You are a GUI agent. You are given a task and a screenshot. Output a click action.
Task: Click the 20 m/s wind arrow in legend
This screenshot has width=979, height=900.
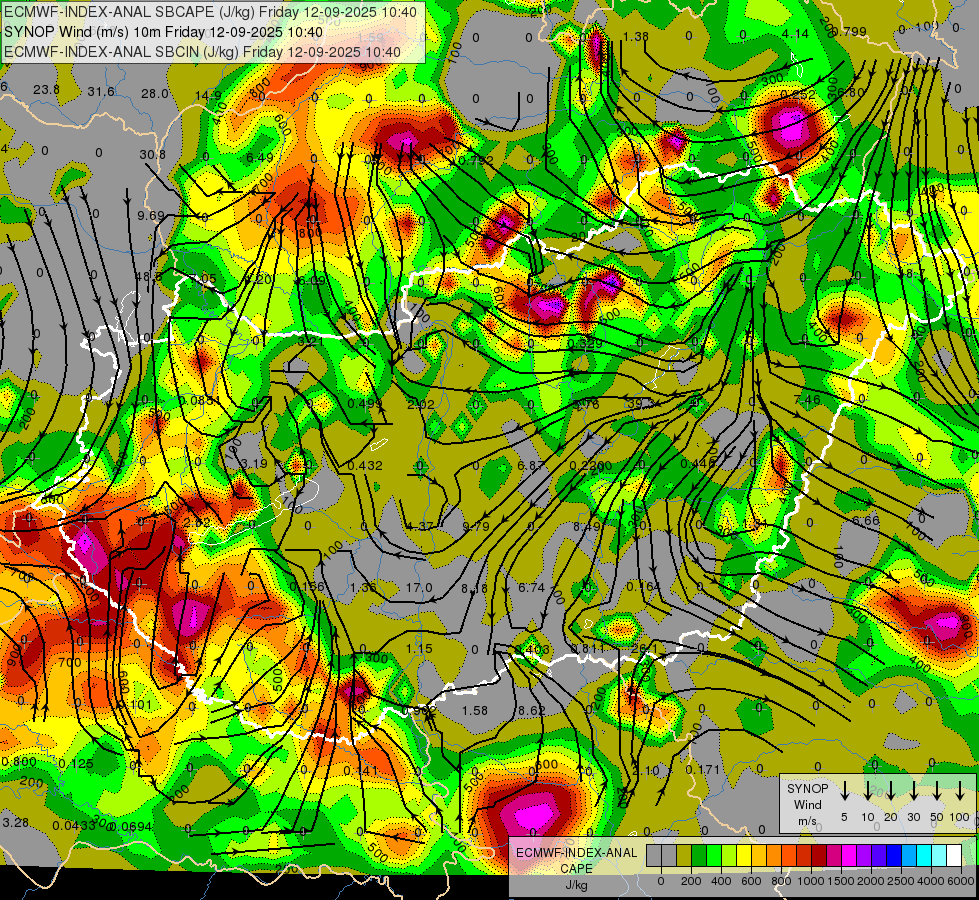click(890, 790)
